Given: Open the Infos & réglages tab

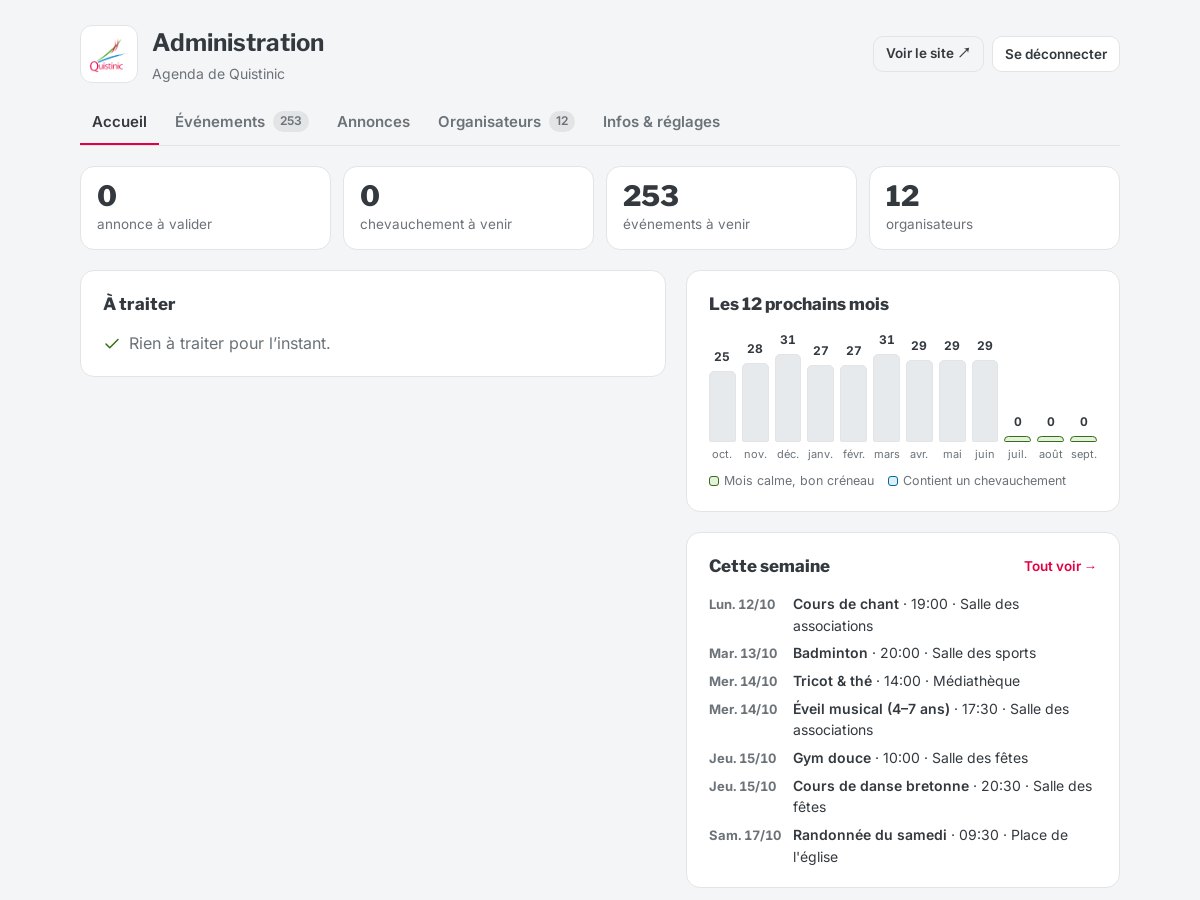Looking at the screenshot, I should click(x=661, y=122).
